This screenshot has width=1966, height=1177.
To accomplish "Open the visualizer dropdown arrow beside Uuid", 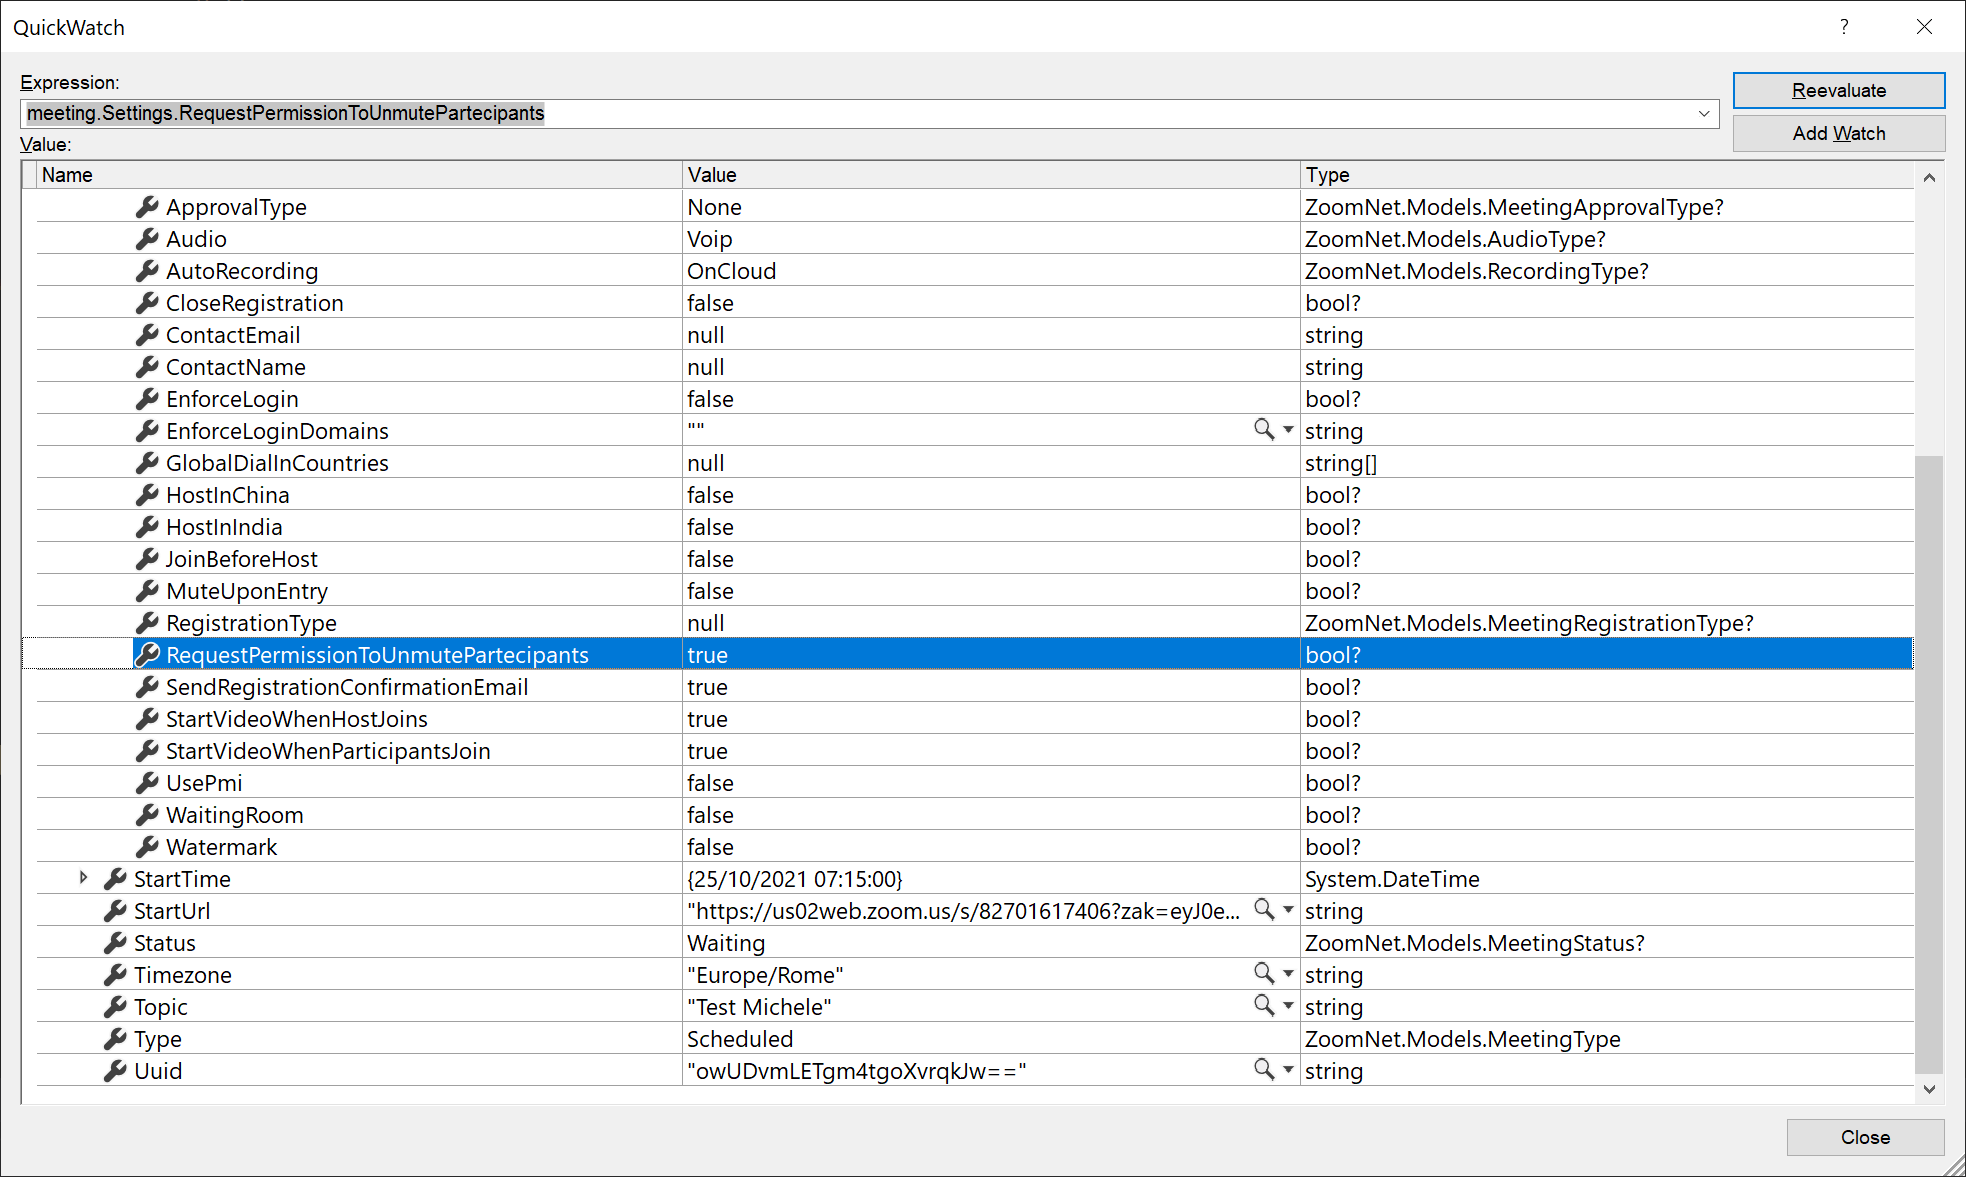I will 1286,1070.
